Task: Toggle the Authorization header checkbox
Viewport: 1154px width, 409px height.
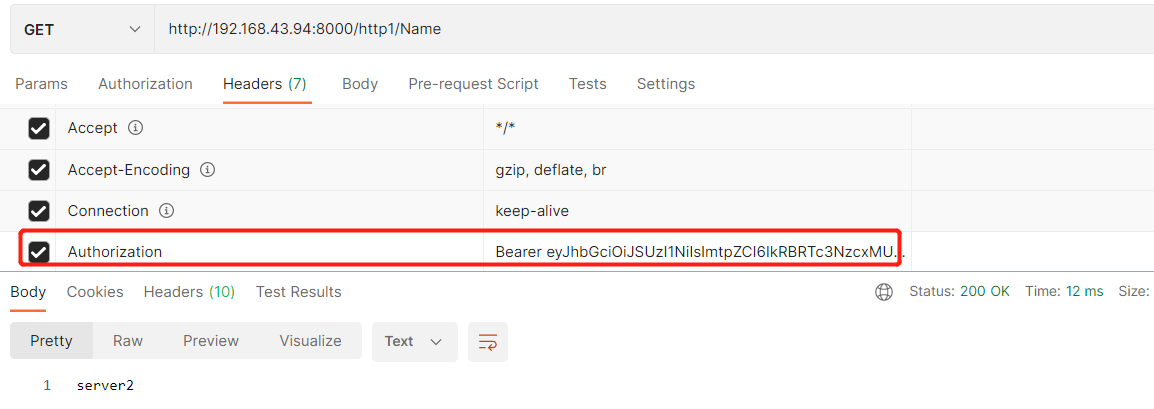Action: (39, 252)
